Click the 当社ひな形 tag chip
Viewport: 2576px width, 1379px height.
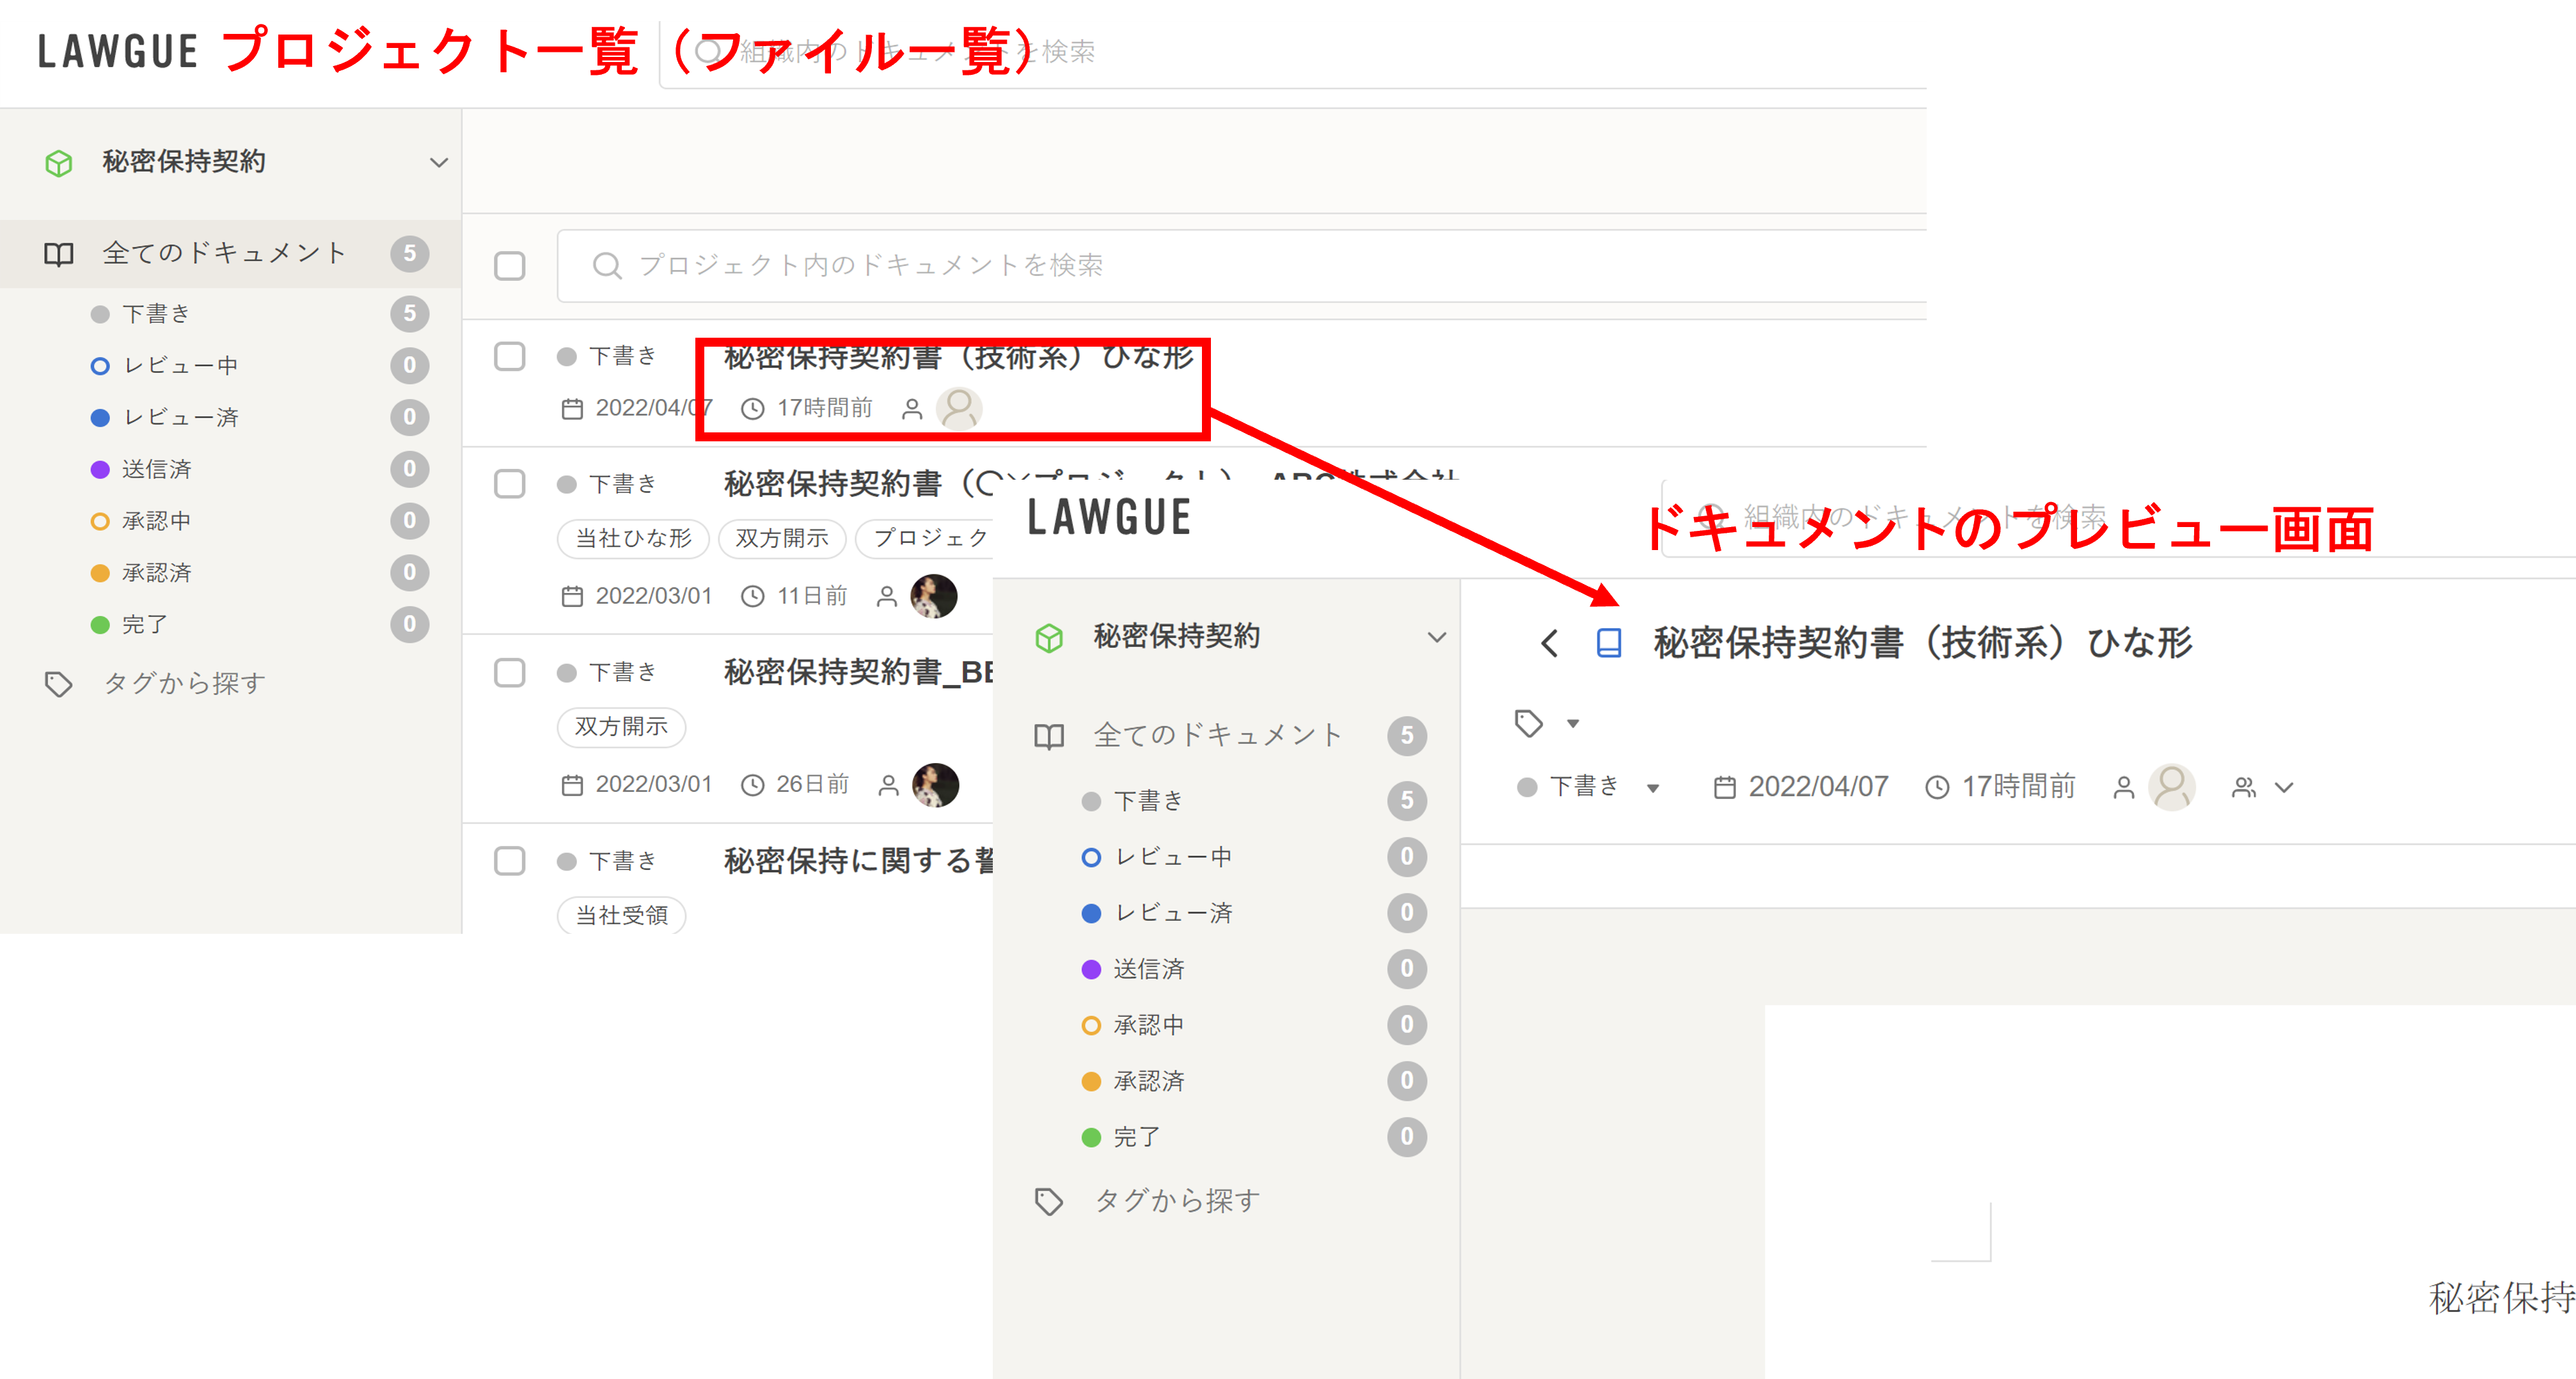[633, 538]
